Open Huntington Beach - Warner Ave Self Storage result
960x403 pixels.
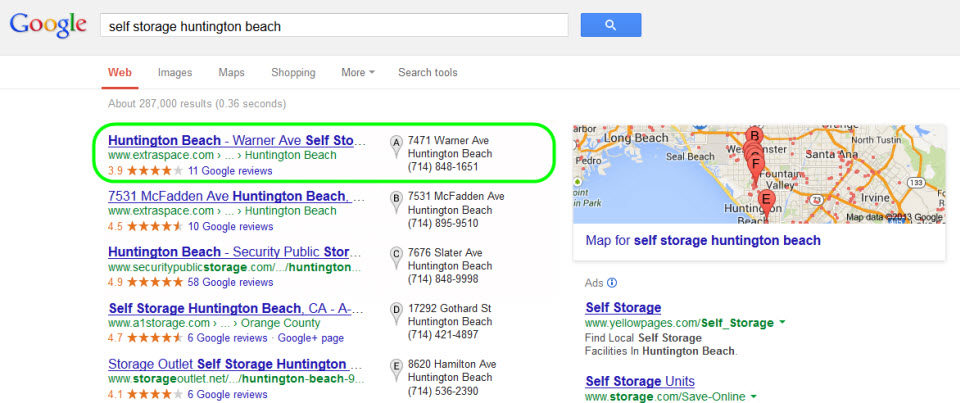pyautogui.click(x=237, y=141)
